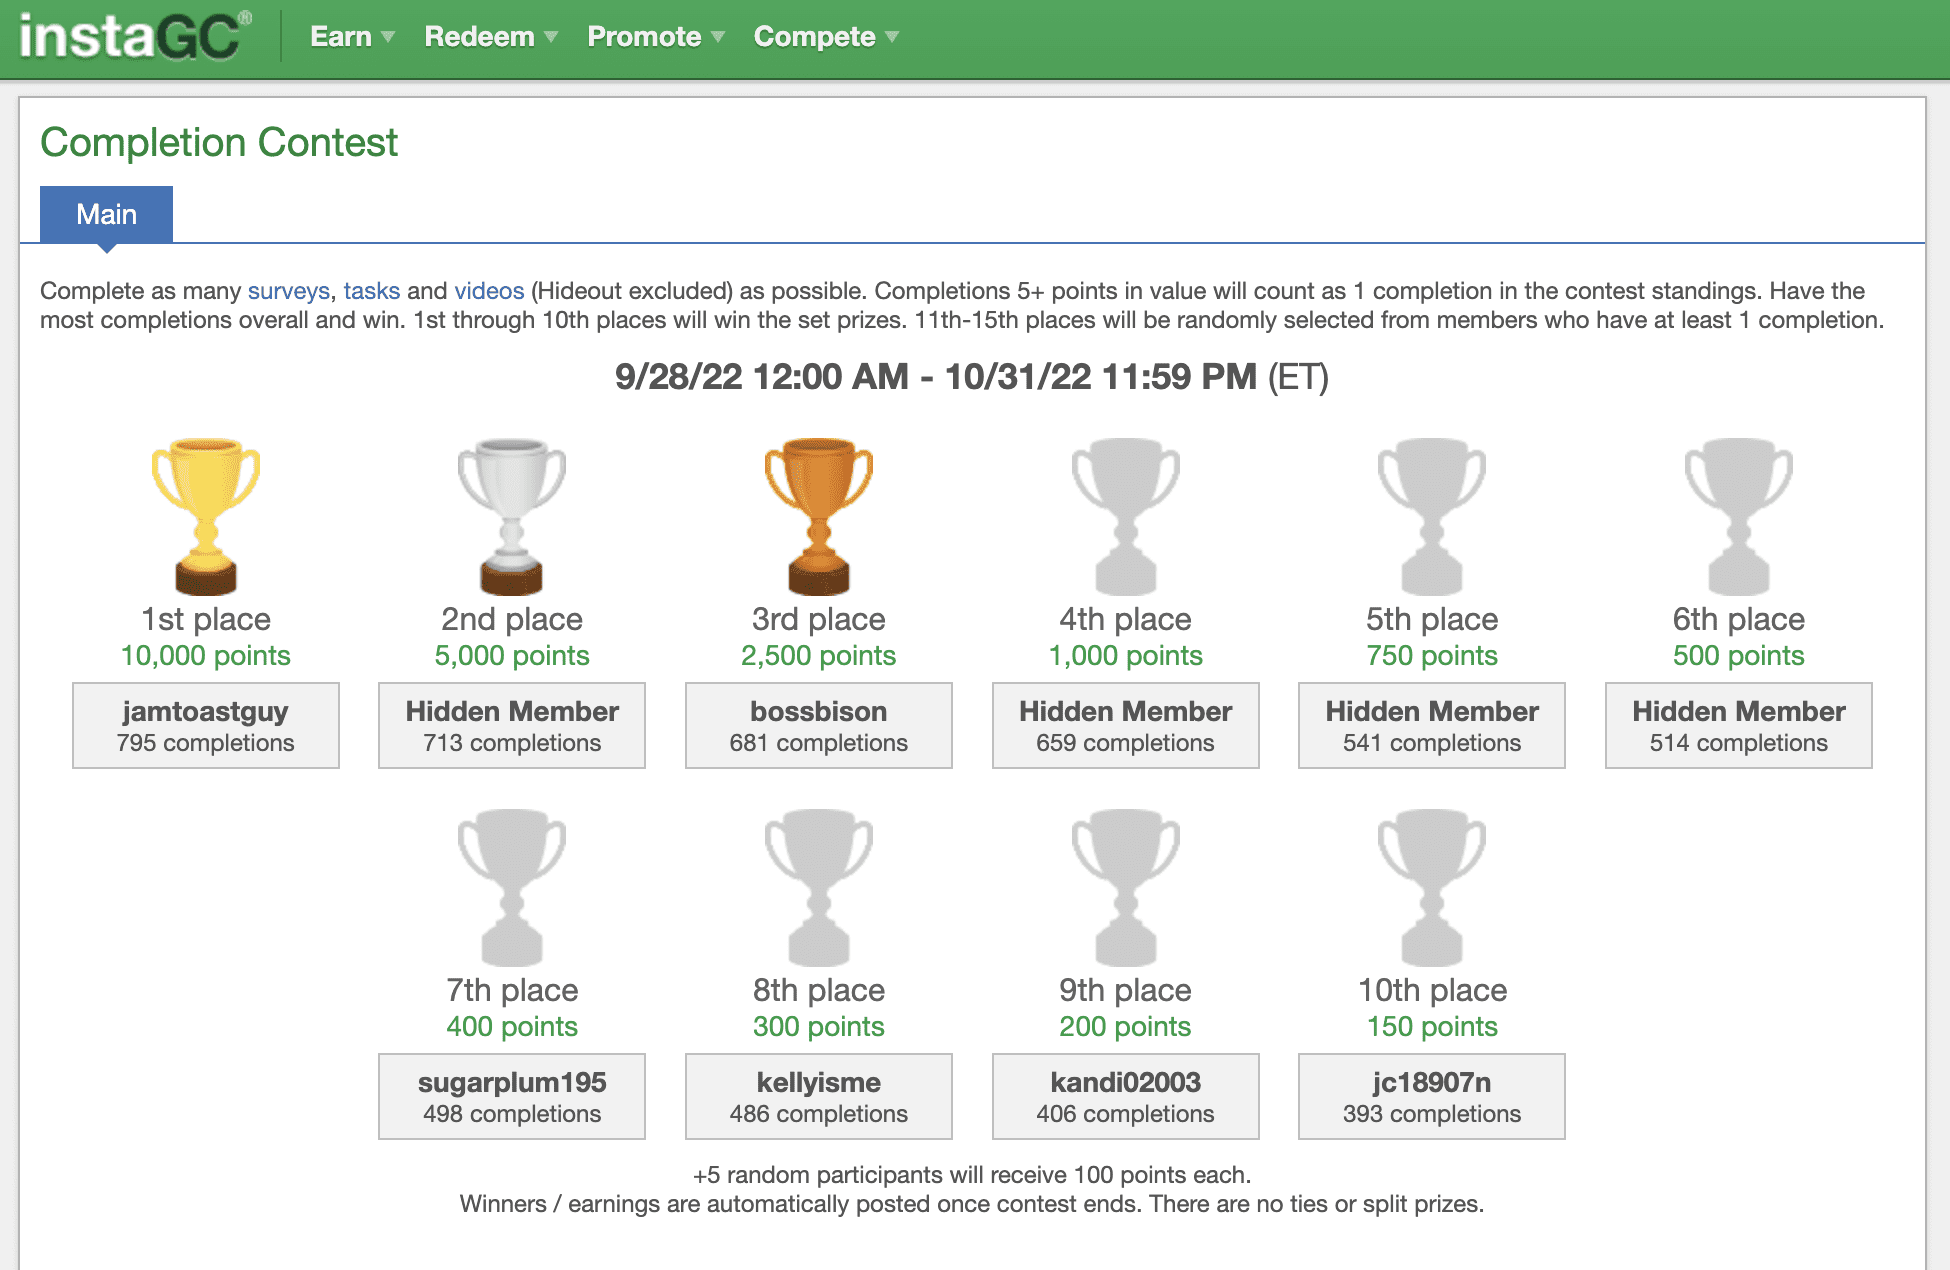Image resolution: width=1950 pixels, height=1270 pixels.
Task: Open the Redeem dropdown menu
Action: pyautogui.click(x=490, y=37)
